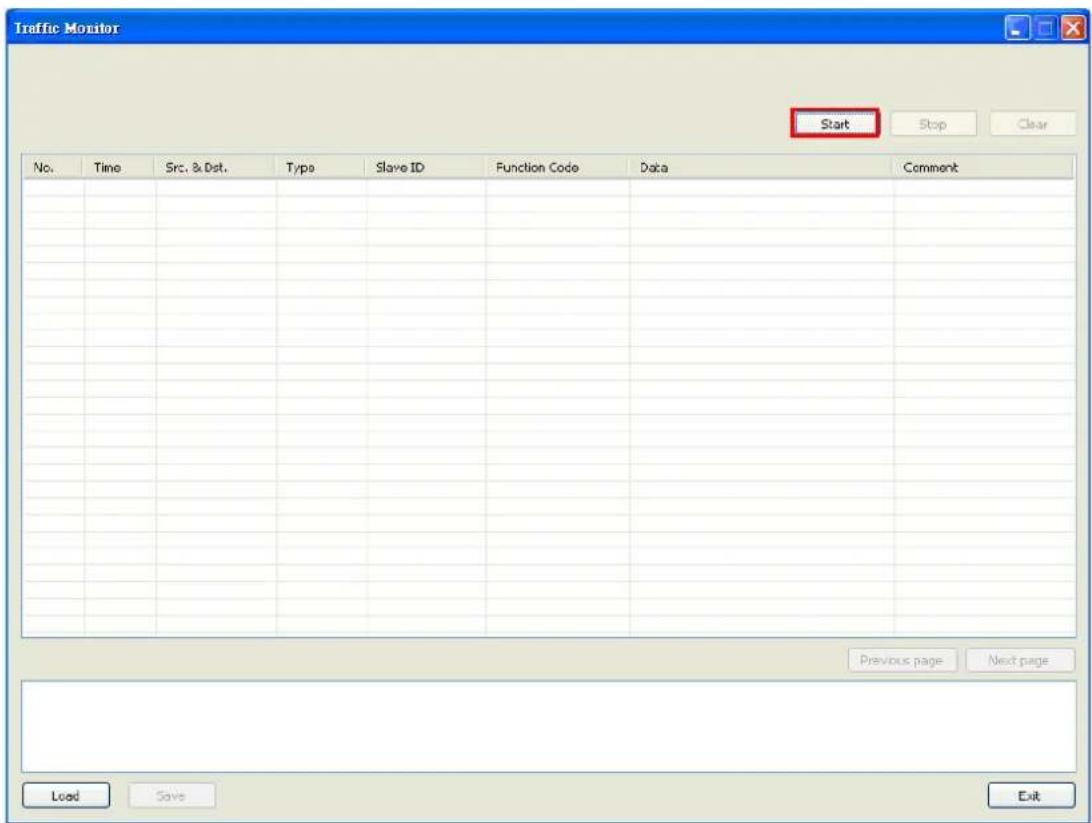This screenshot has height=823, width=1092.
Task: Close the Traffic Monitor window
Action: click(1073, 29)
